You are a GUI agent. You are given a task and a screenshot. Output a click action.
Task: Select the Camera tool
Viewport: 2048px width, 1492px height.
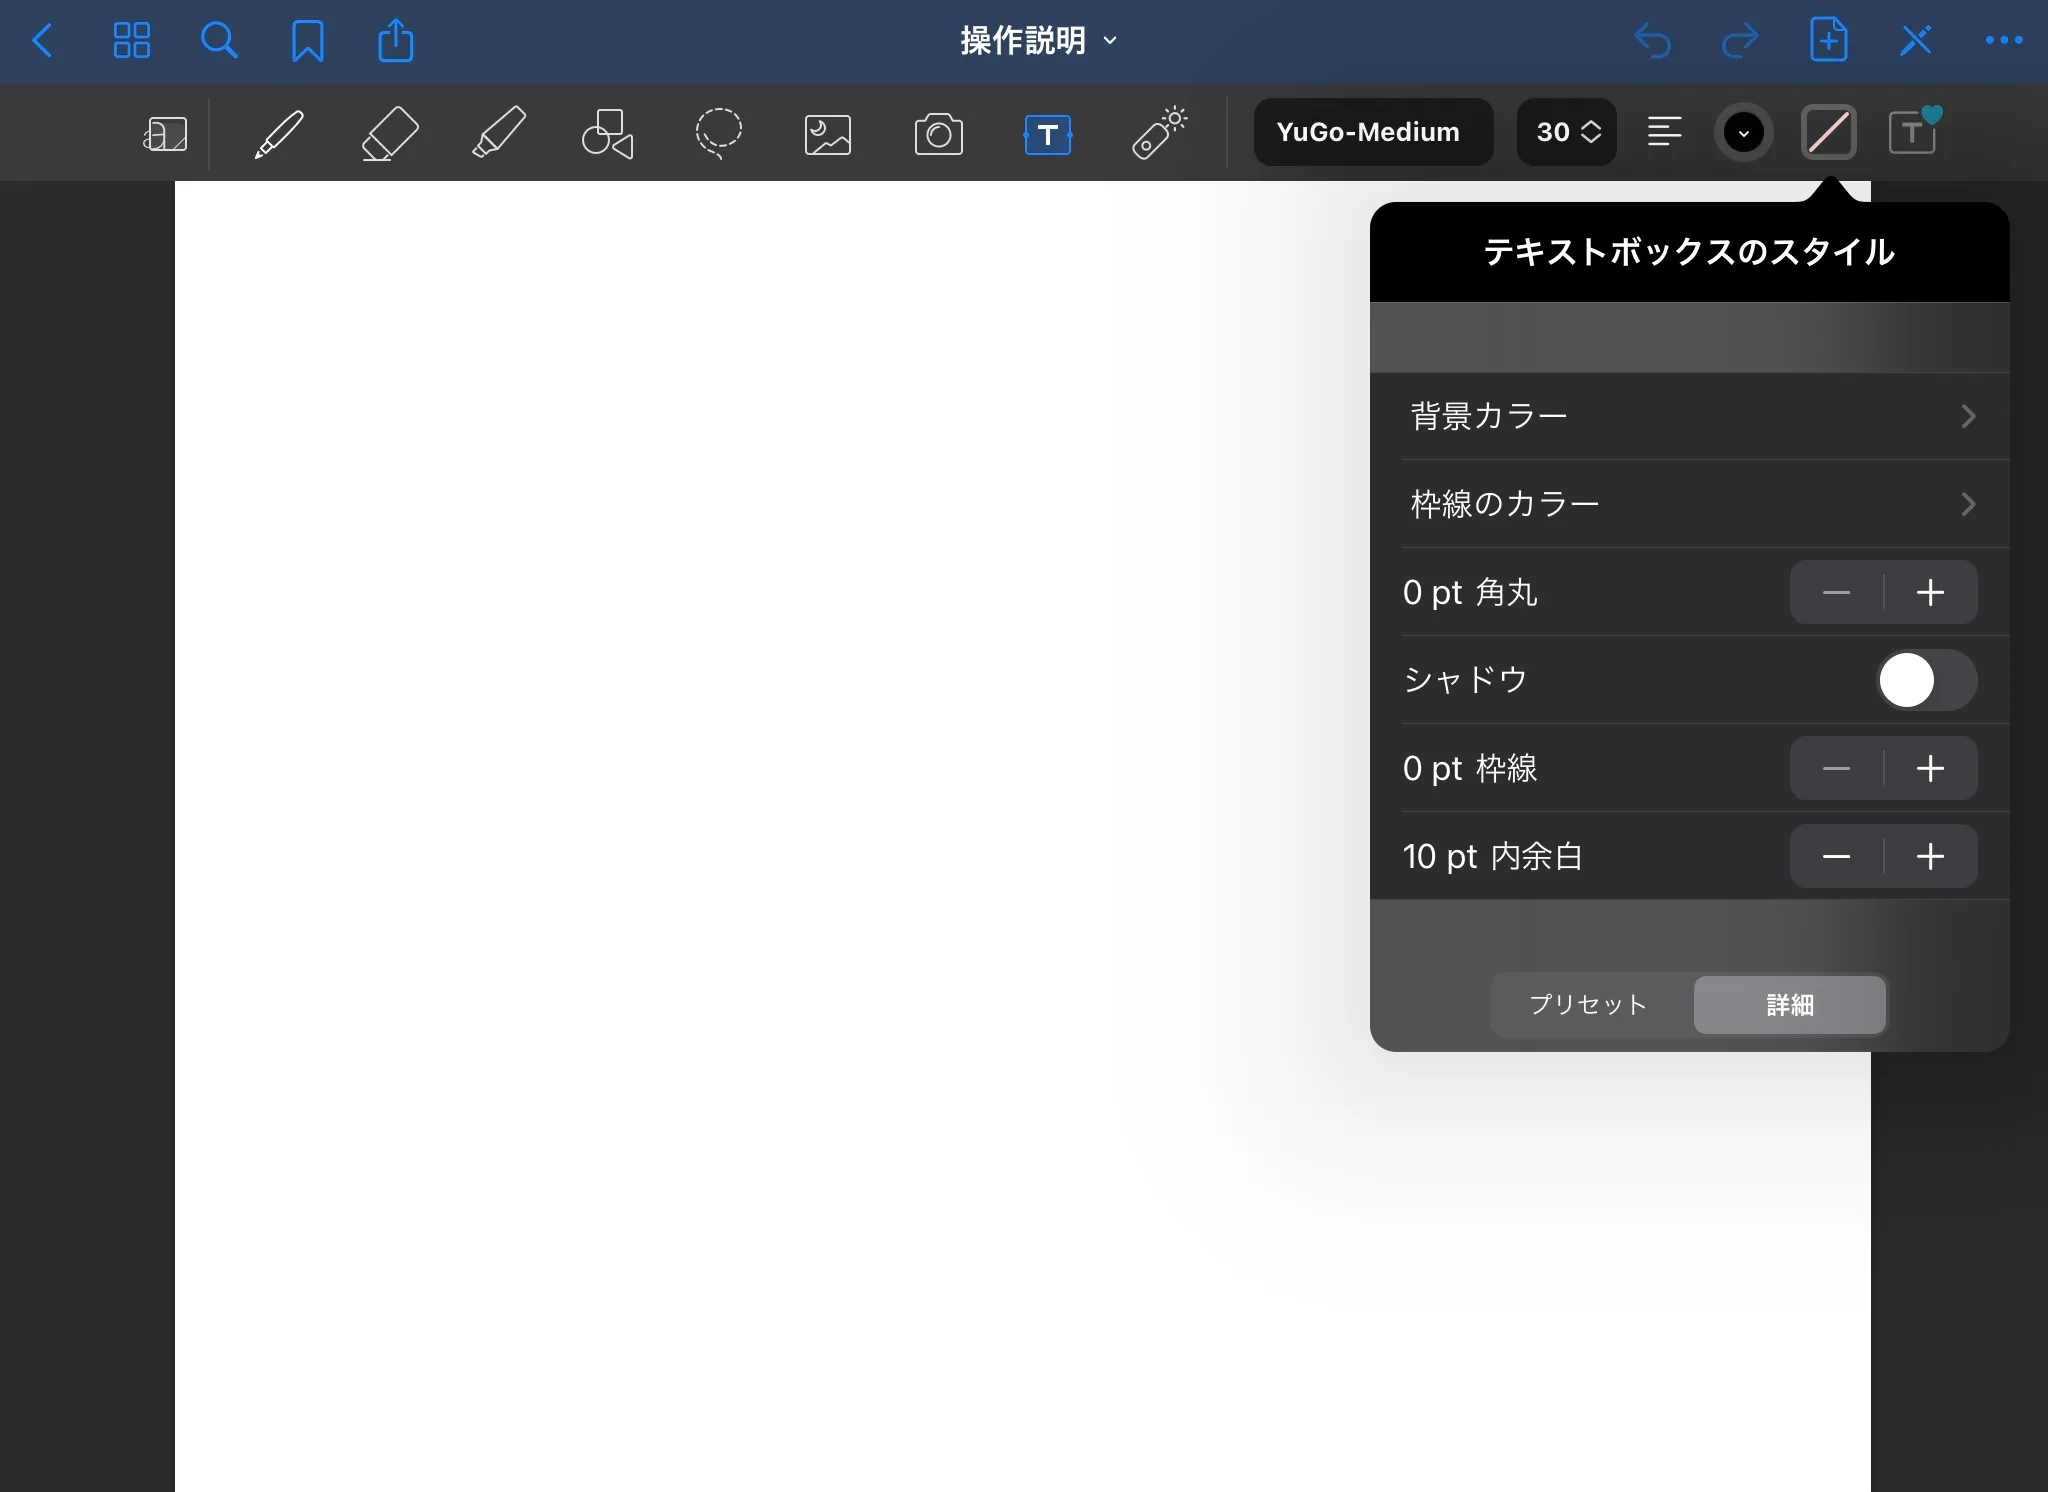pos(938,133)
